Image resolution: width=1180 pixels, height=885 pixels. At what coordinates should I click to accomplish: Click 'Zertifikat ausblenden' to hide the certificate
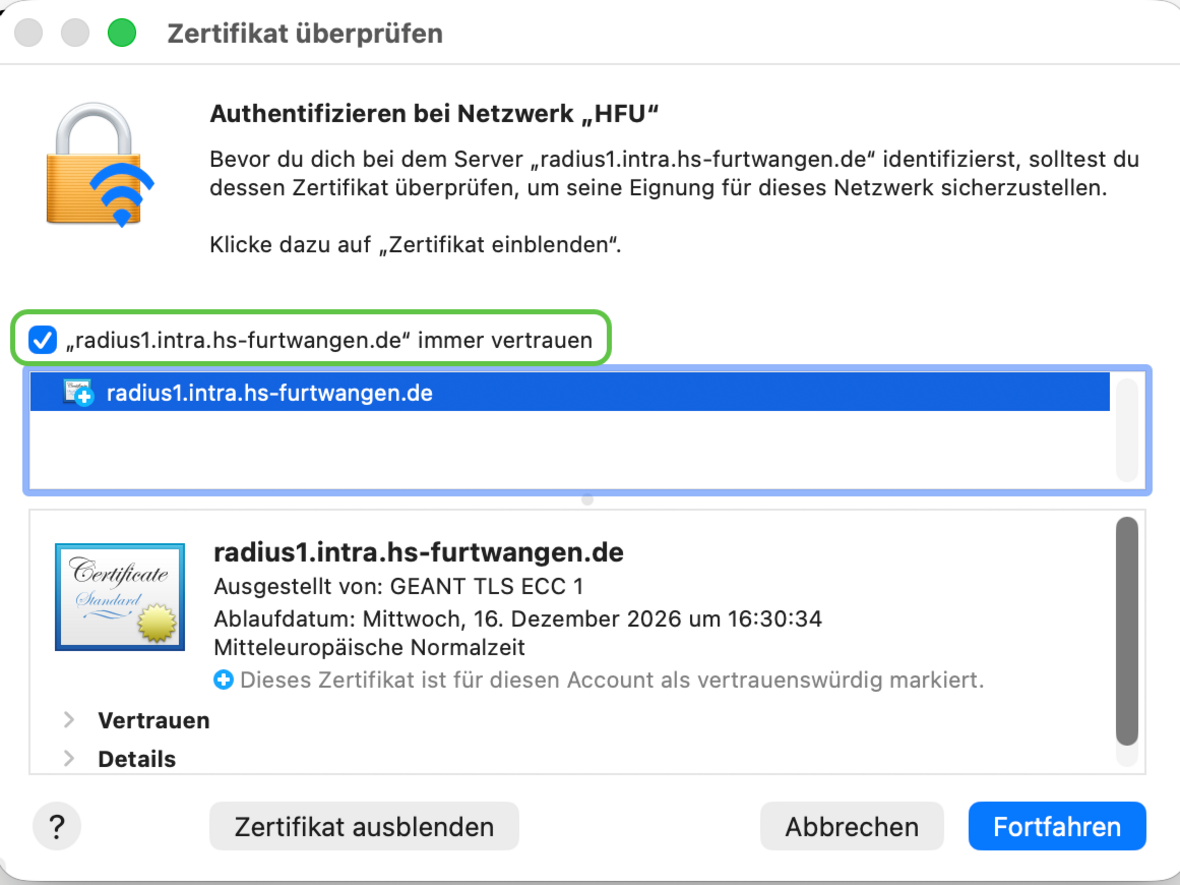(x=364, y=827)
